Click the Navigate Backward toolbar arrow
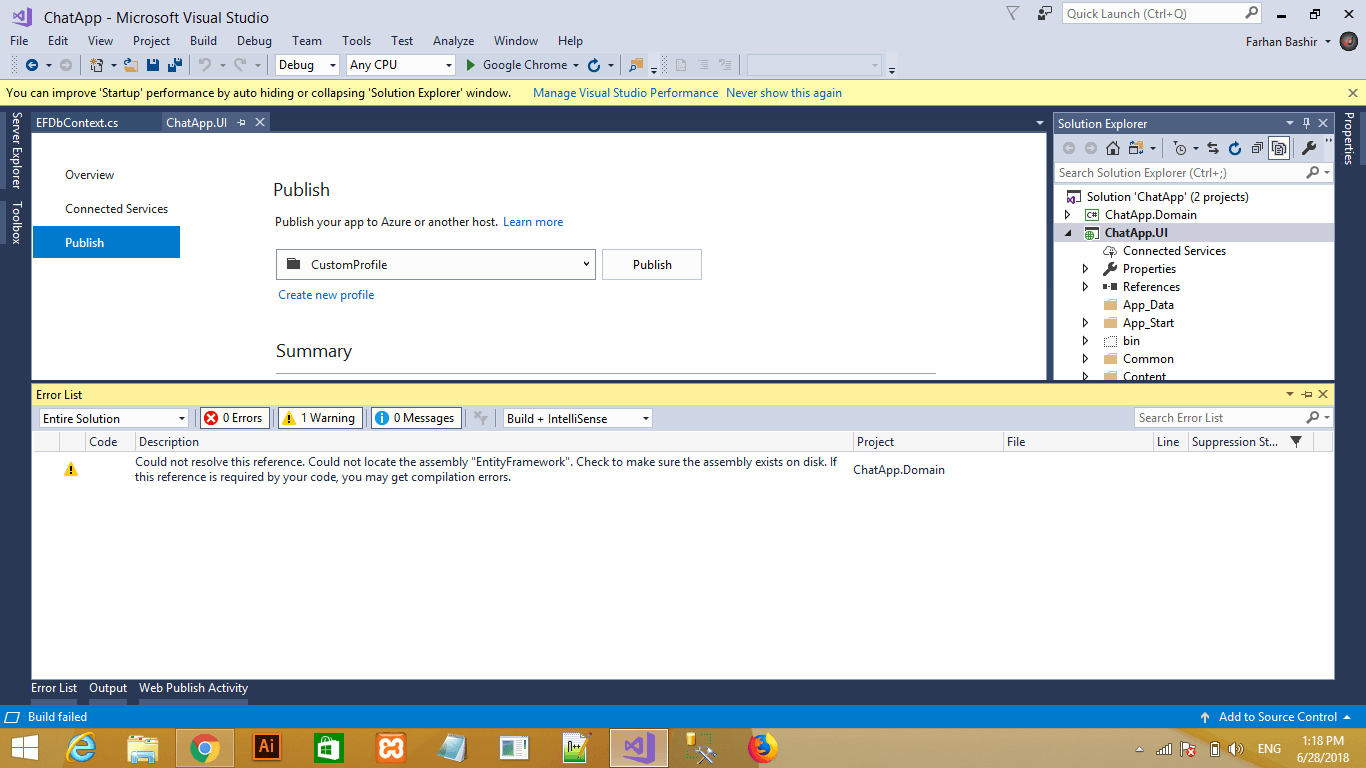 tap(31, 65)
